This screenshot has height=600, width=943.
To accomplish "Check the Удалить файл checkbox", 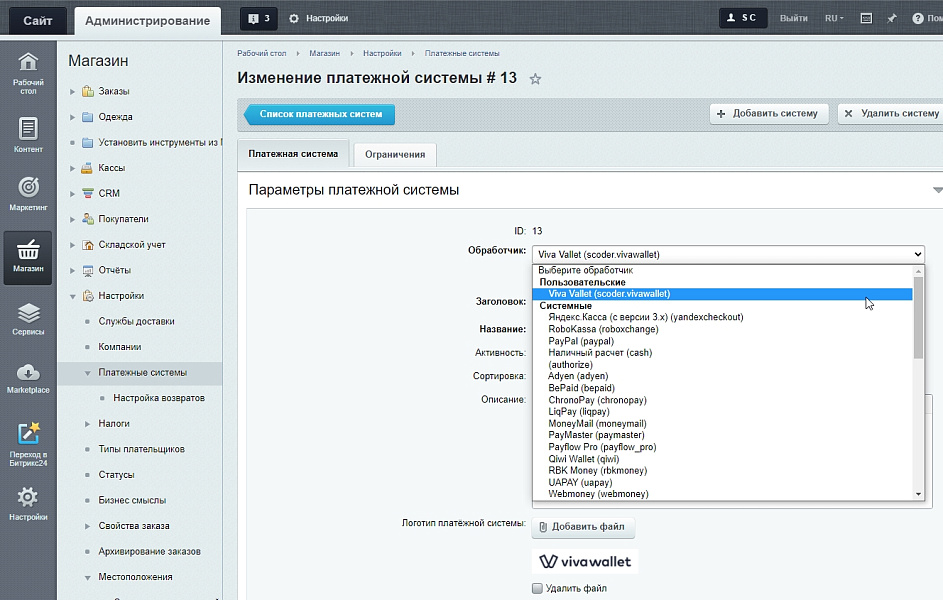I will click(538, 588).
